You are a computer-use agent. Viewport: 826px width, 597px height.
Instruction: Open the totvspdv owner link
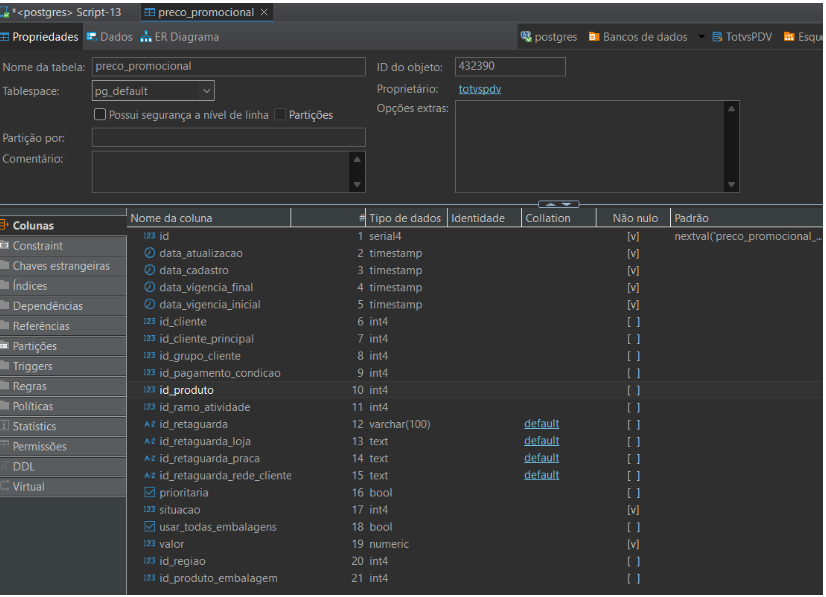(479, 89)
